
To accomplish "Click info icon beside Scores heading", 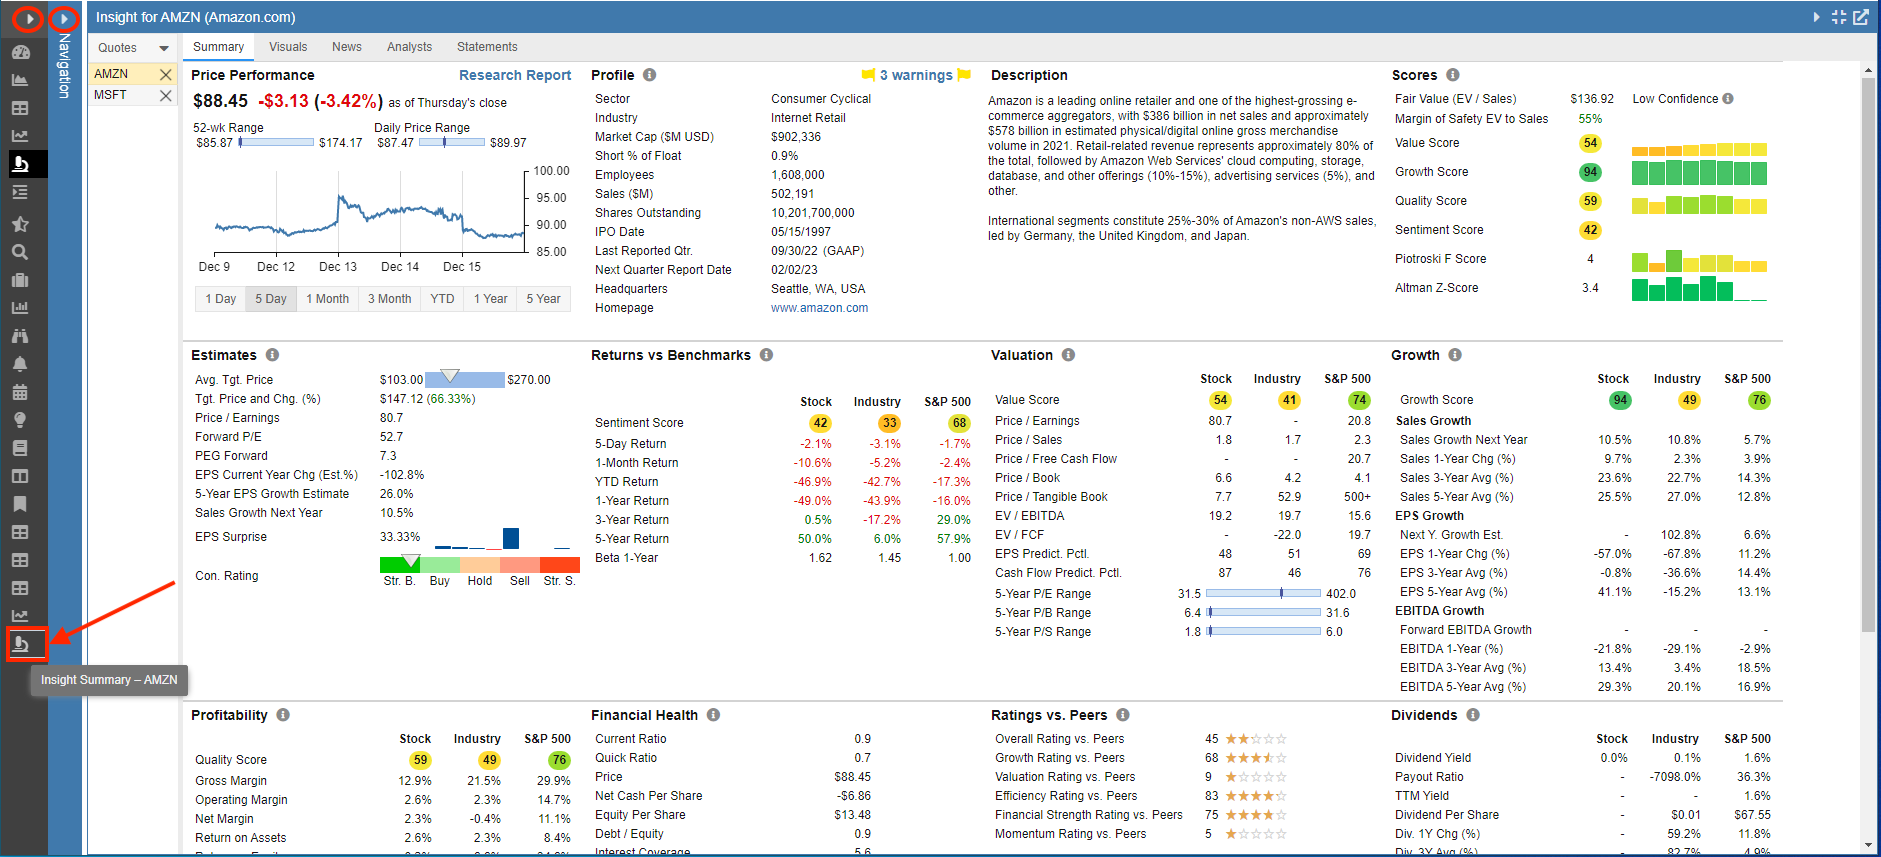I will [1453, 75].
